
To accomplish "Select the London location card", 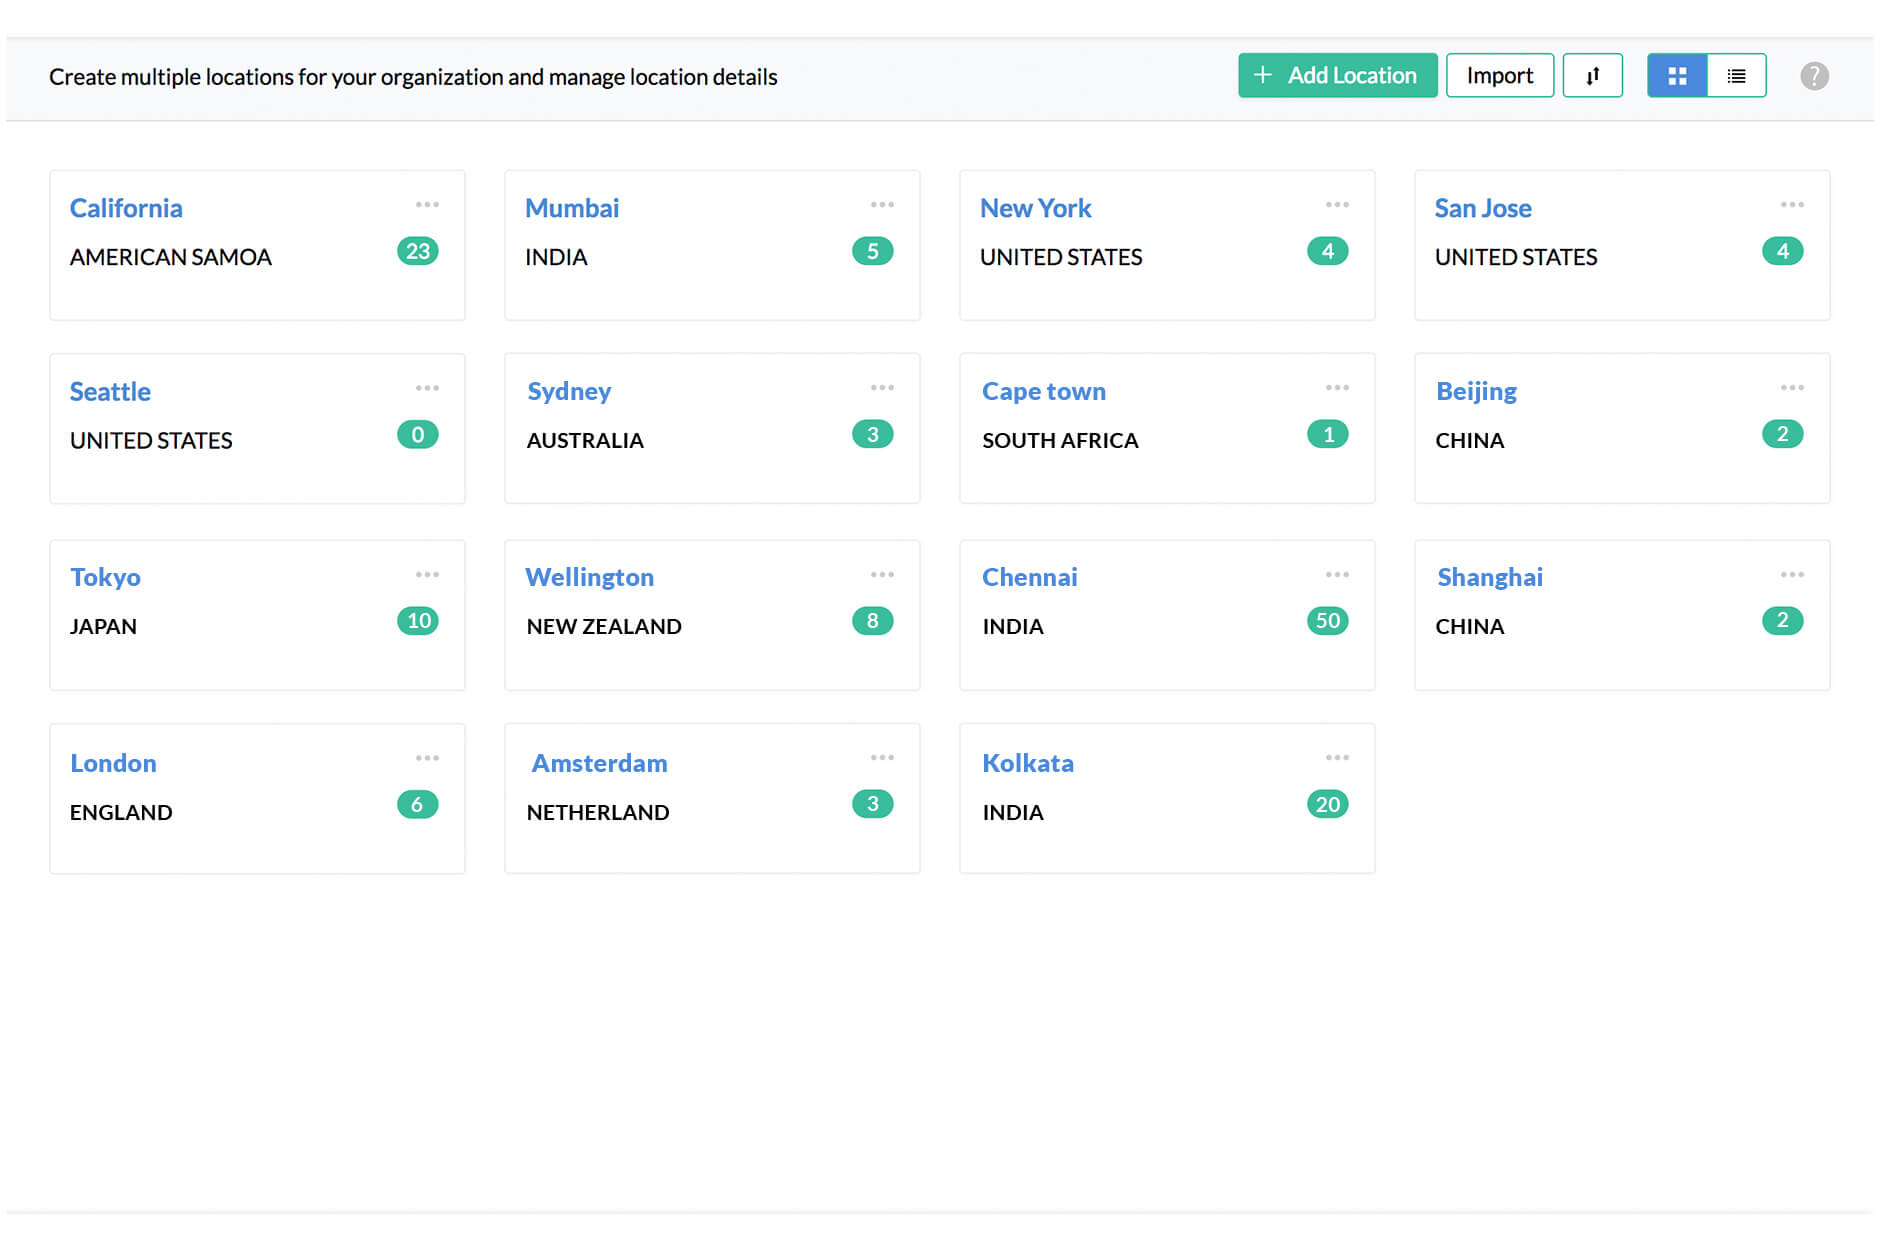I will [113, 763].
